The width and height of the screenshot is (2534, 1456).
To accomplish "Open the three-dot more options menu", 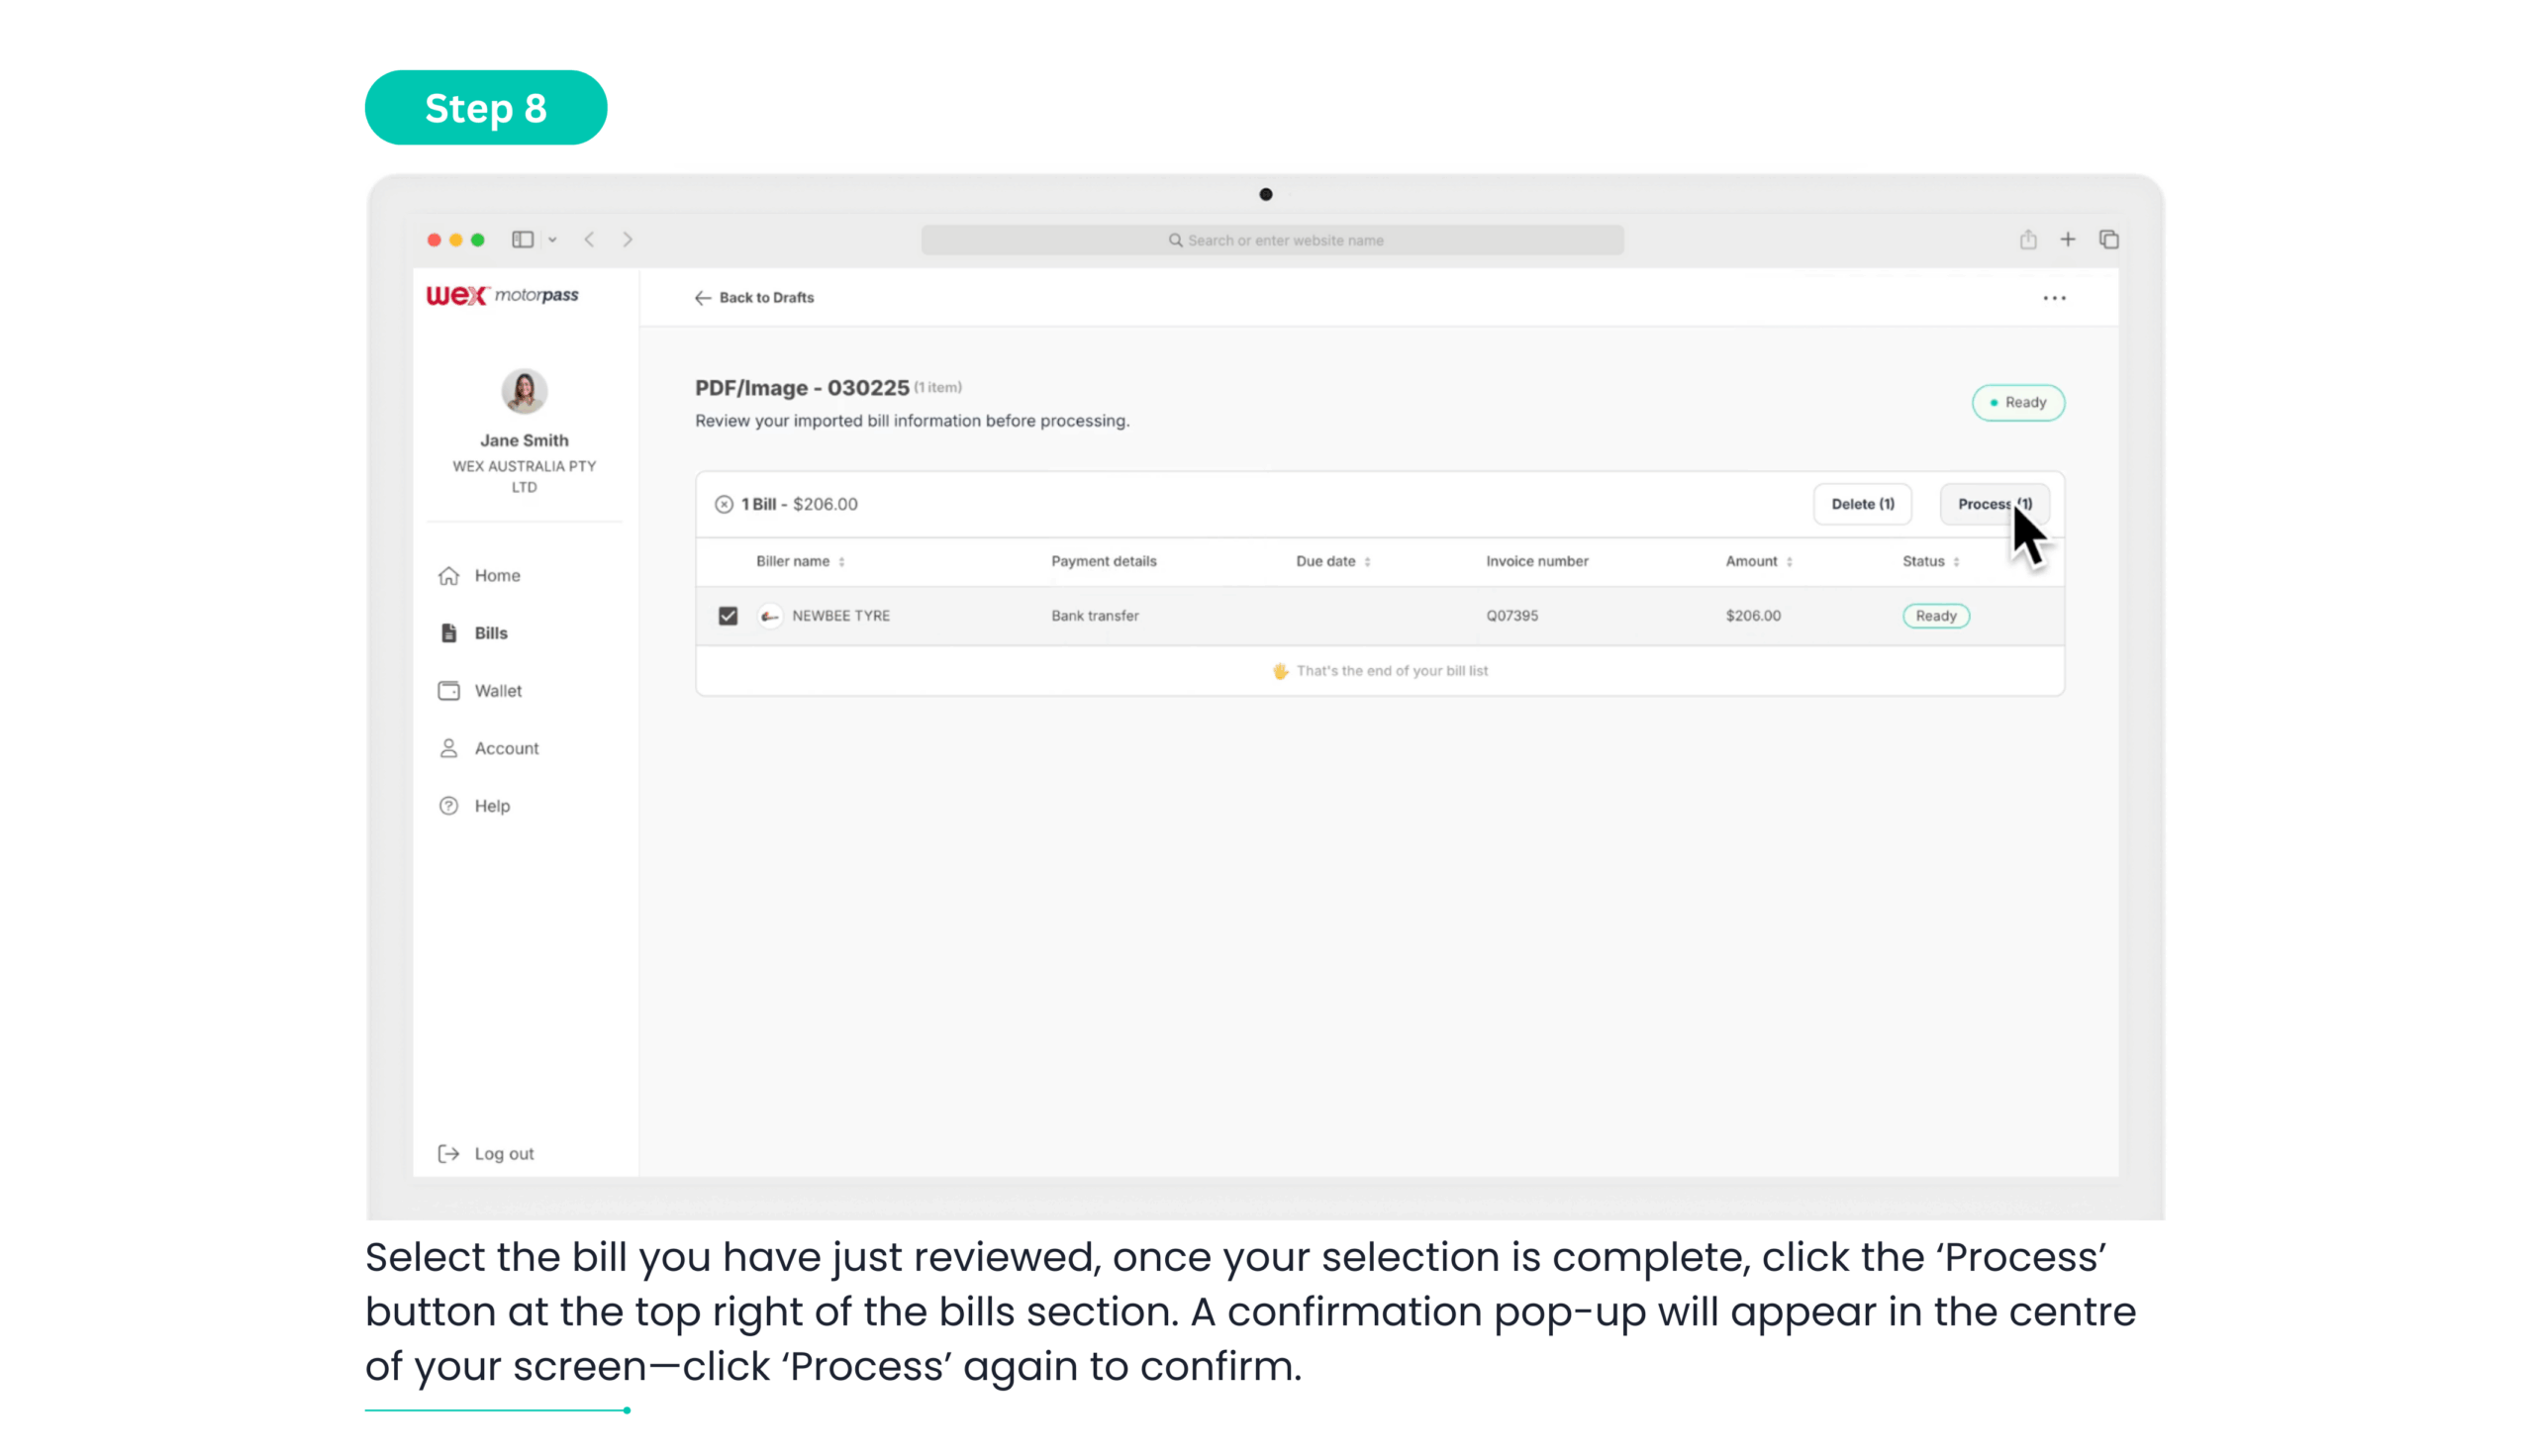I will point(2053,298).
